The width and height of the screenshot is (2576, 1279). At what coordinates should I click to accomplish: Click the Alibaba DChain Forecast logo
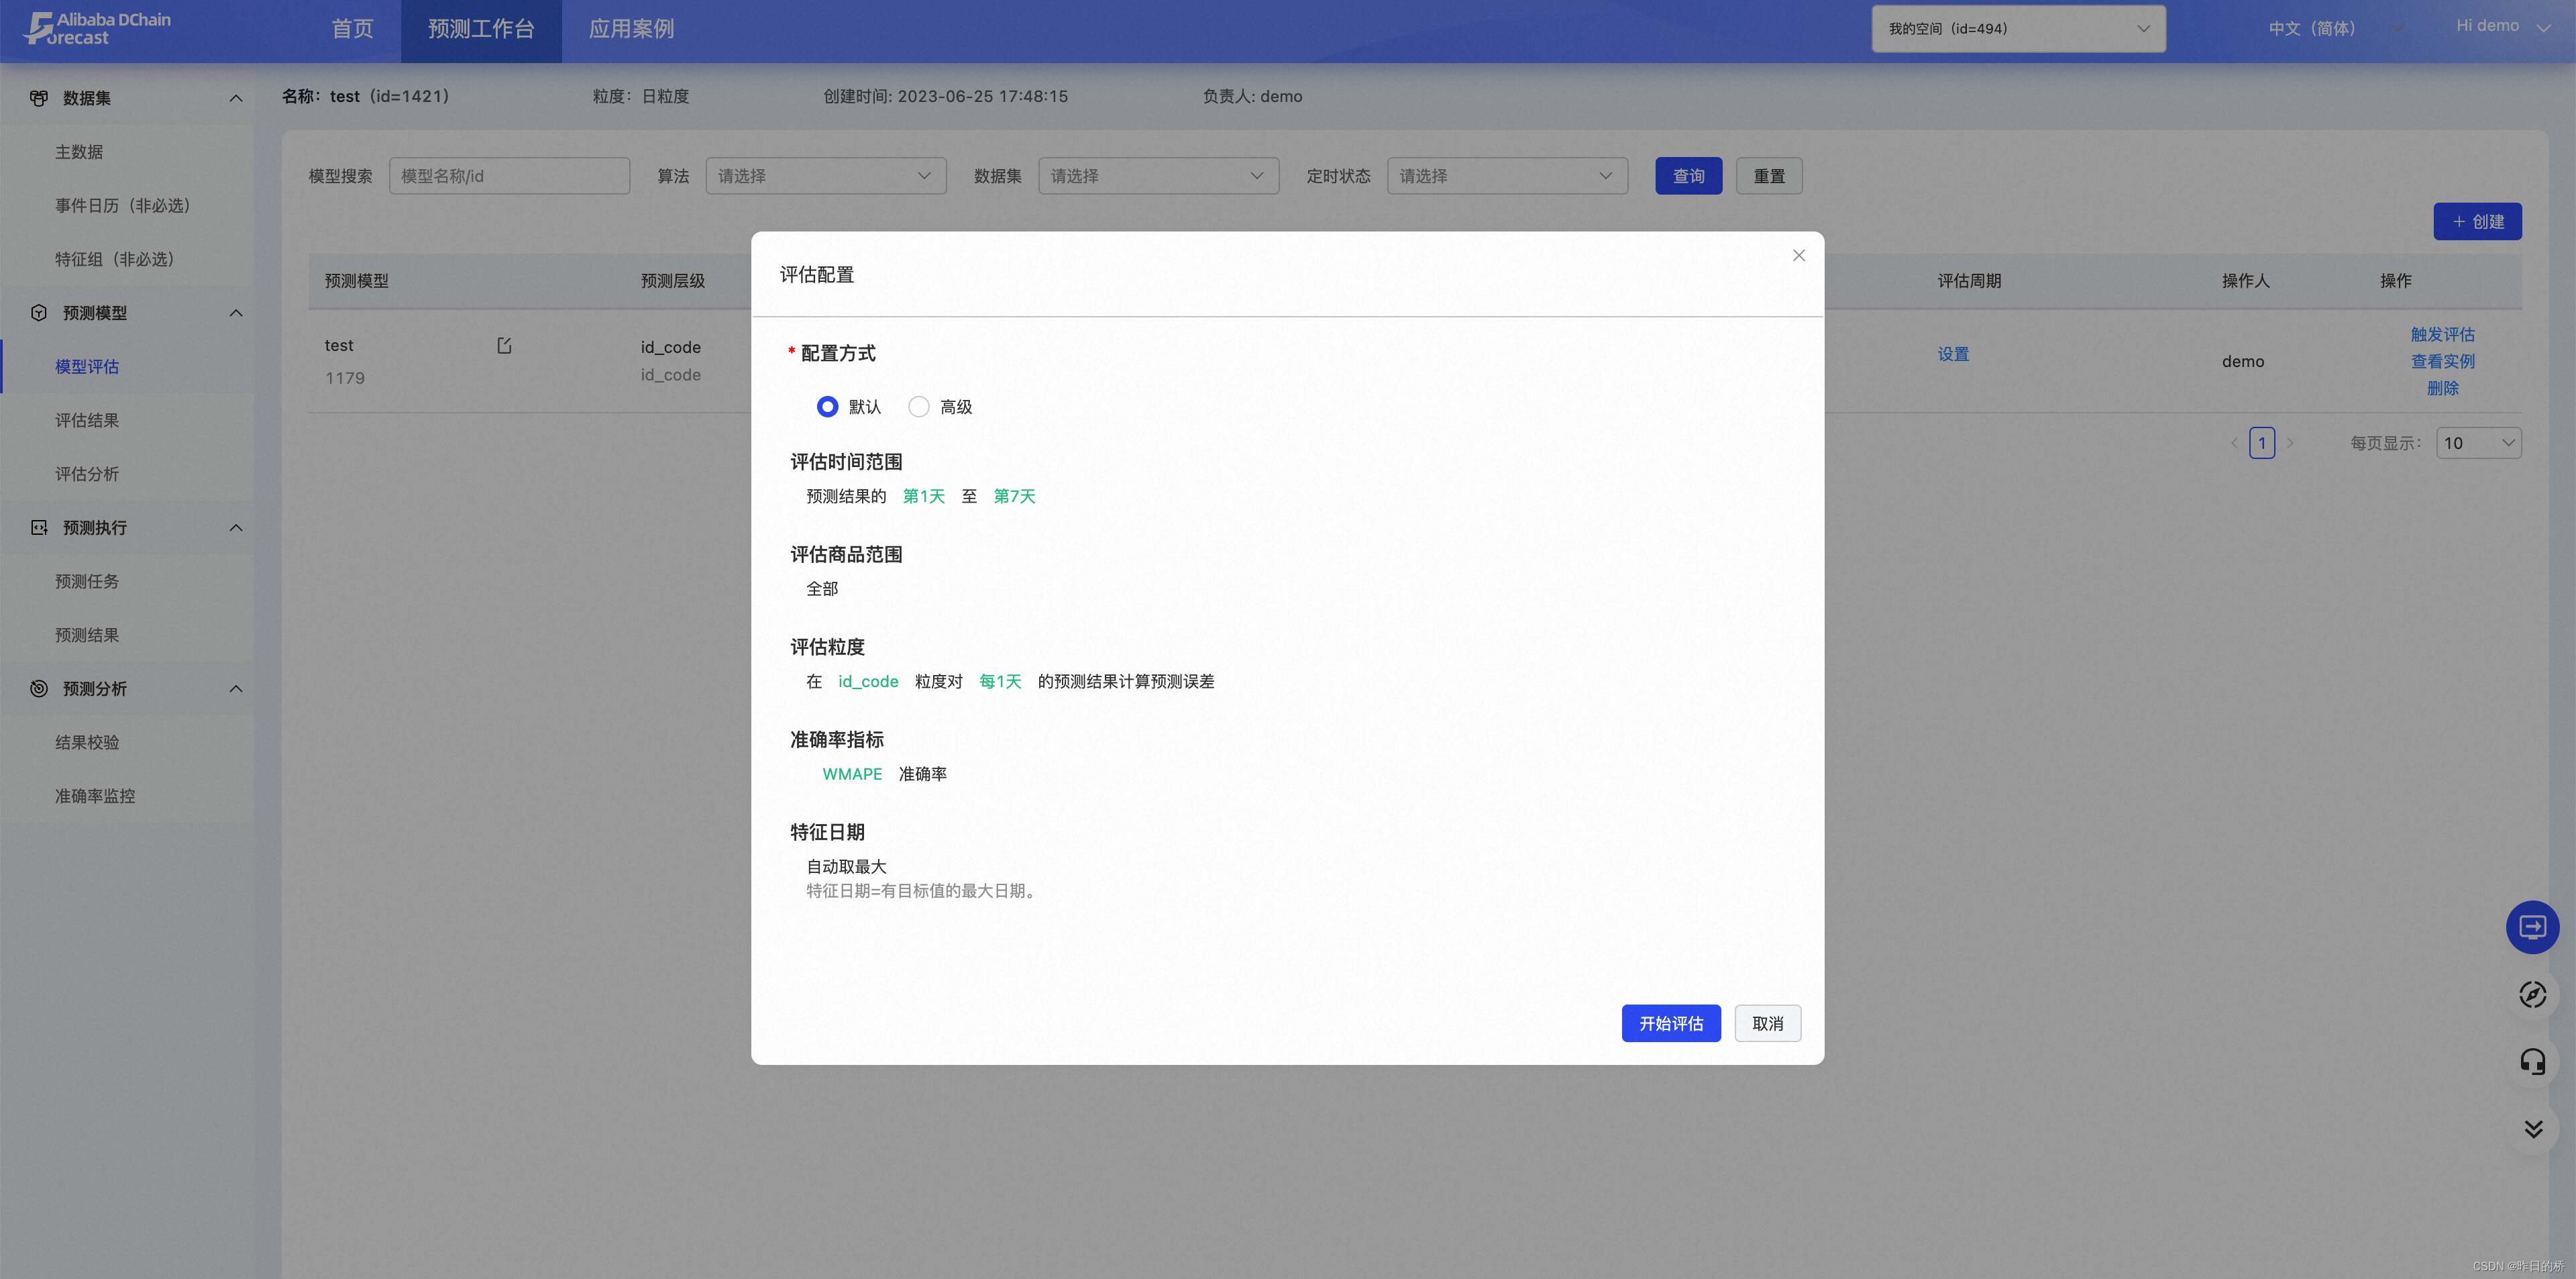point(97,28)
